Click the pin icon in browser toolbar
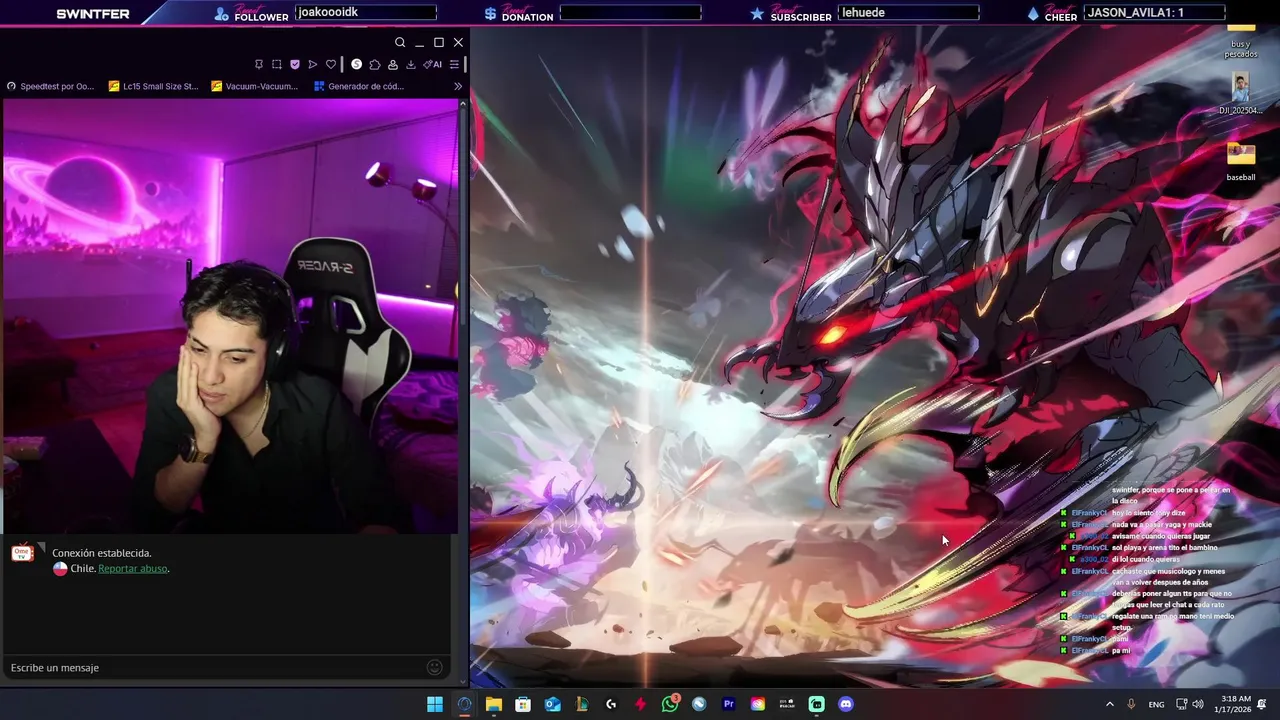1280x720 pixels. [x=259, y=64]
